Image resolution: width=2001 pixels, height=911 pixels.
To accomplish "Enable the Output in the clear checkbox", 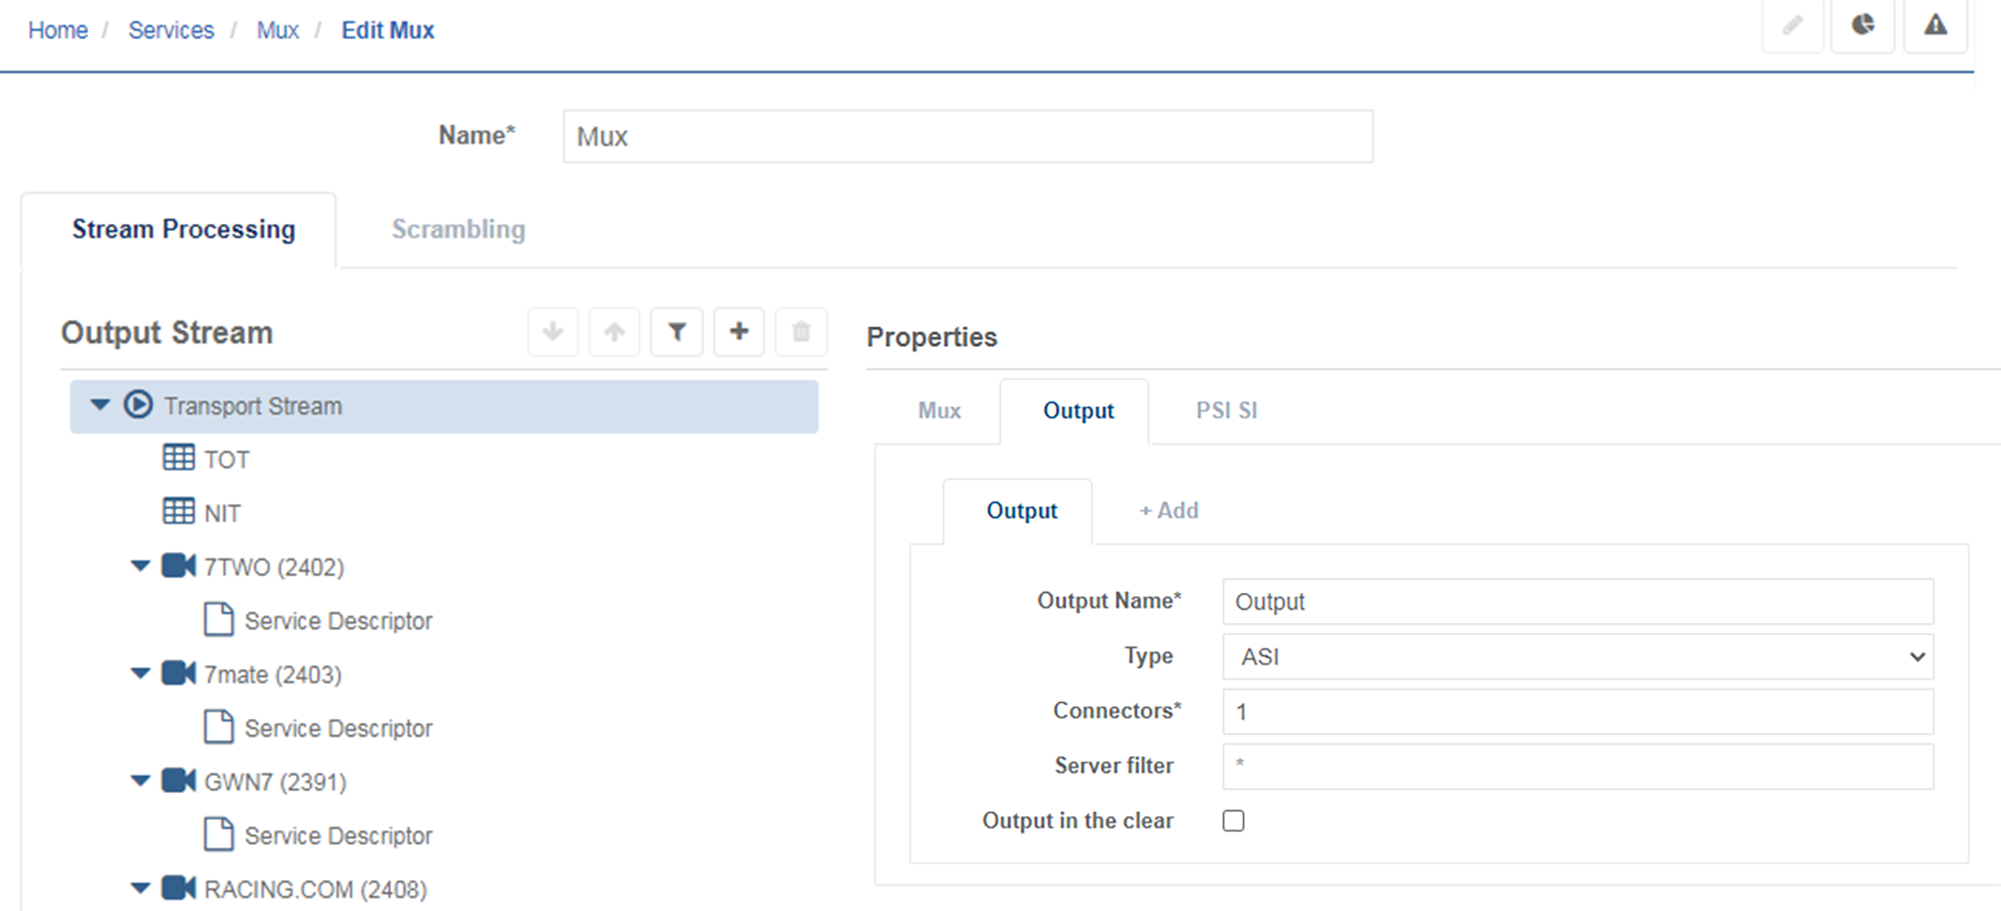I will point(1234,821).
